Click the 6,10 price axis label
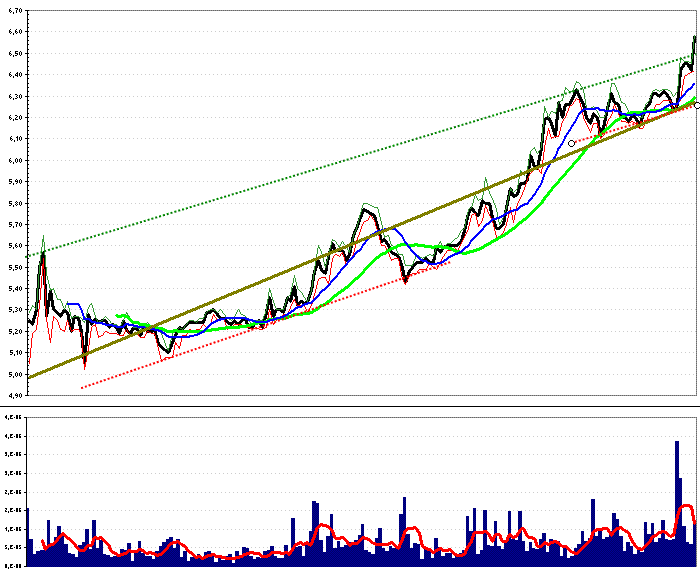The height and width of the screenshot is (575, 700). point(15,139)
